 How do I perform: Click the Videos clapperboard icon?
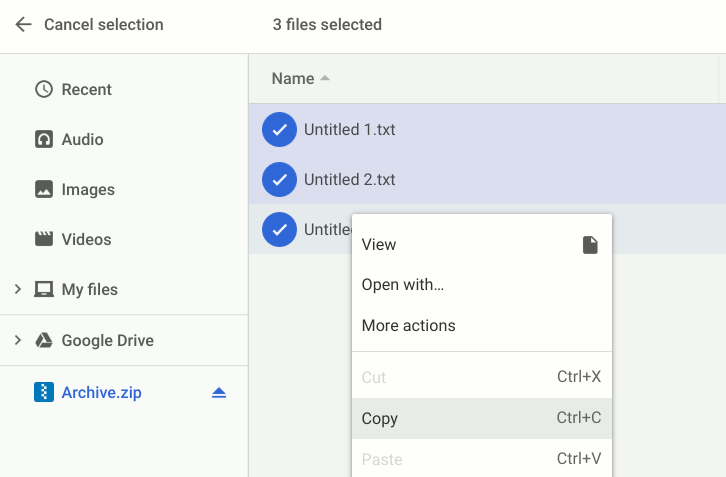click(x=44, y=239)
